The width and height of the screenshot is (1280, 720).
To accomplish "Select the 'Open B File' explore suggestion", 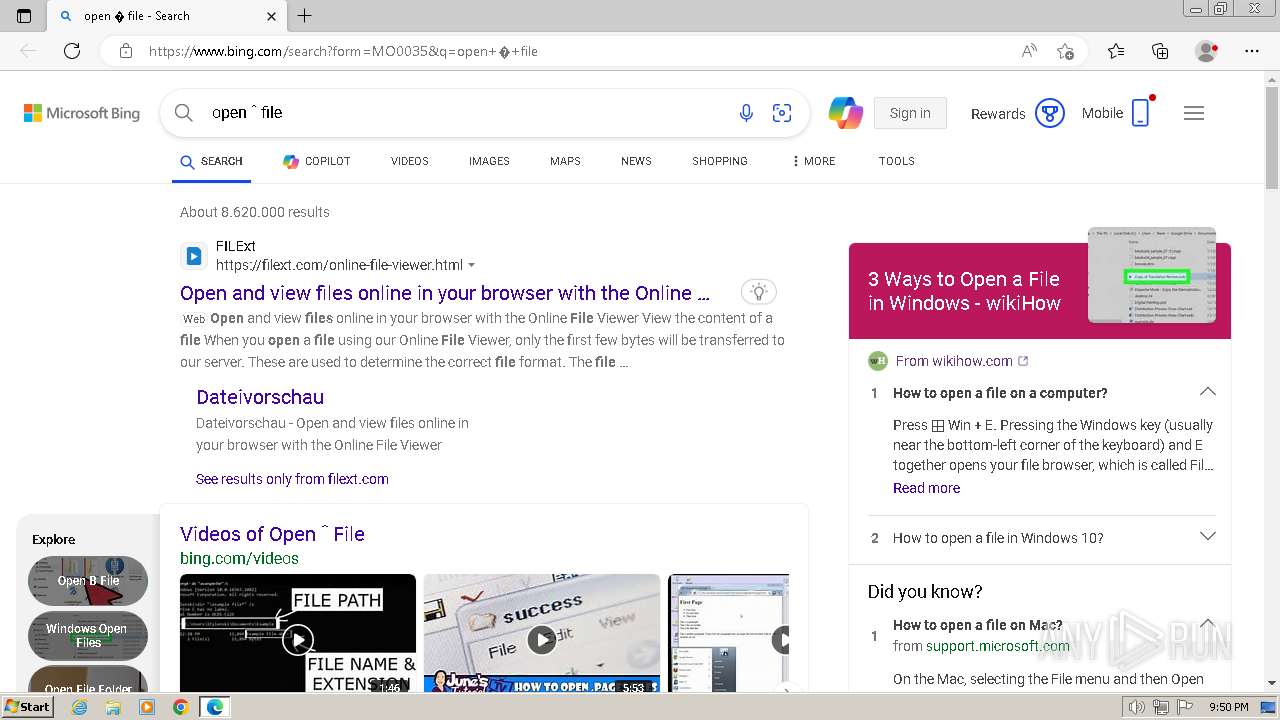I will 88,581.
